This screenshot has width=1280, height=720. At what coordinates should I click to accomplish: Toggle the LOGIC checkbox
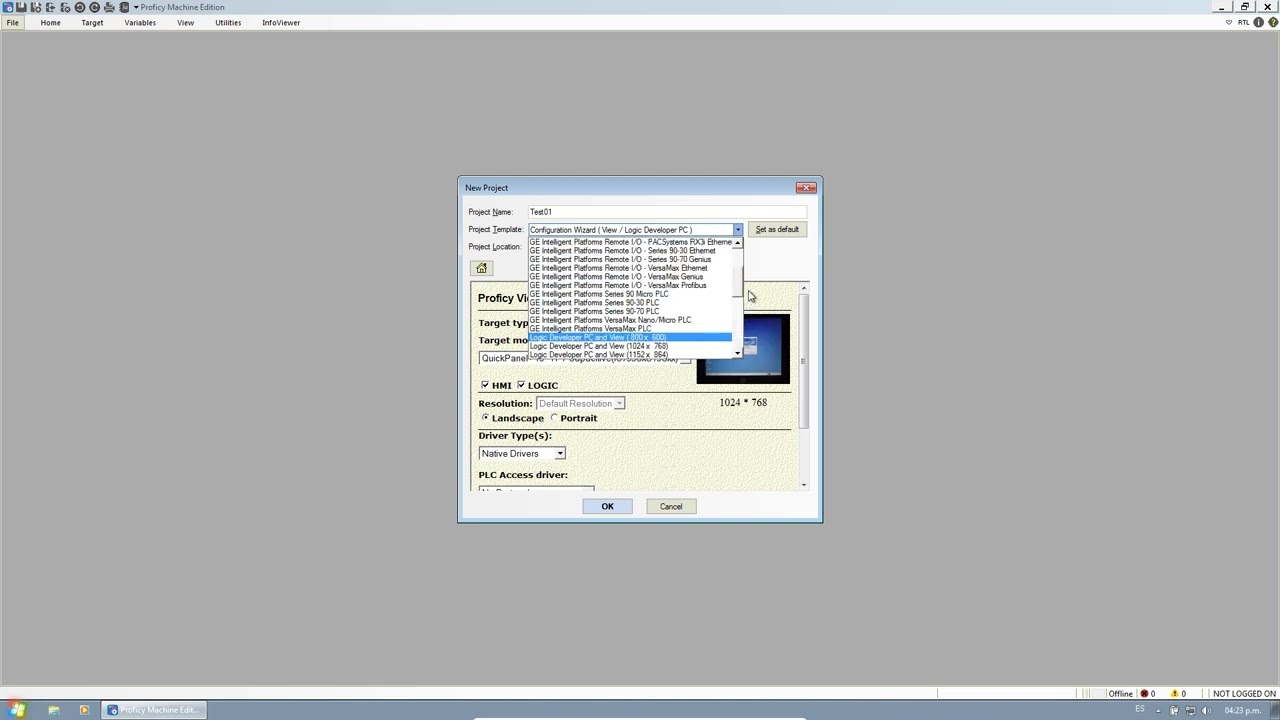tap(521, 385)
